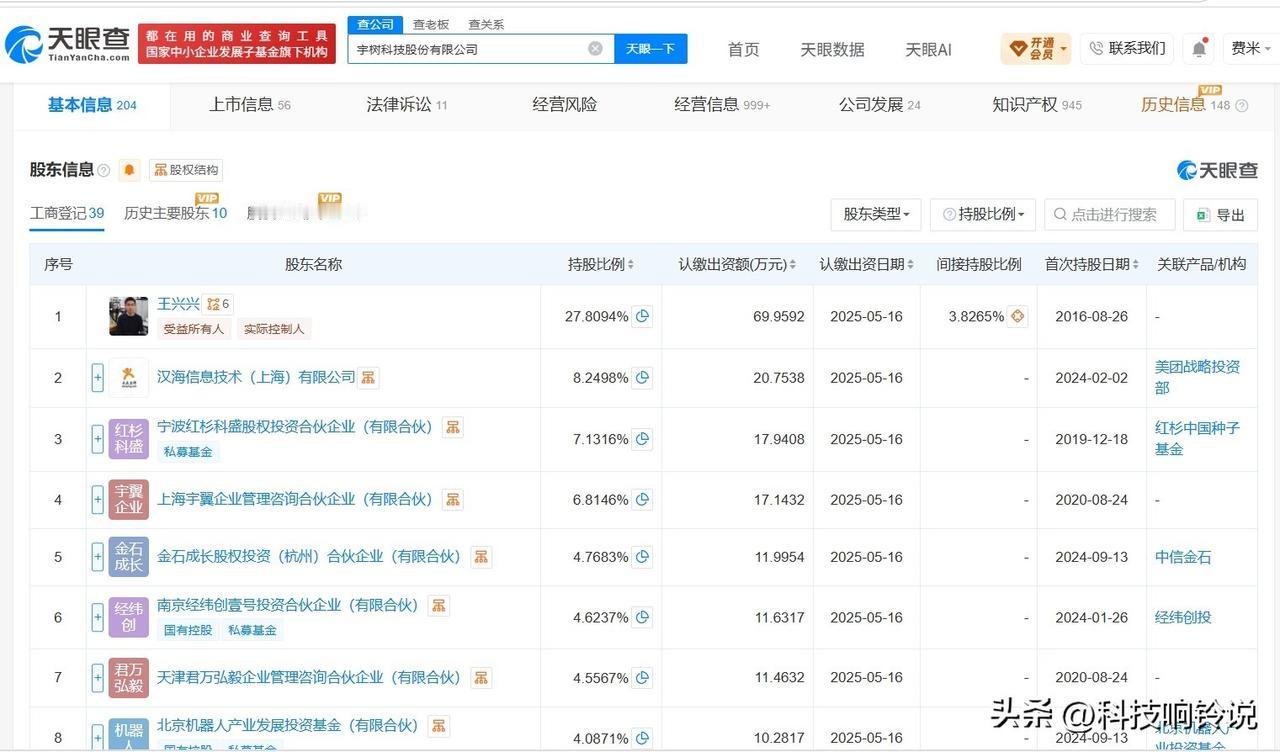Expand the 宁波红杉科盛 shareholder row
Viewport: 1280px width, 752px height.
coord(98,439)
